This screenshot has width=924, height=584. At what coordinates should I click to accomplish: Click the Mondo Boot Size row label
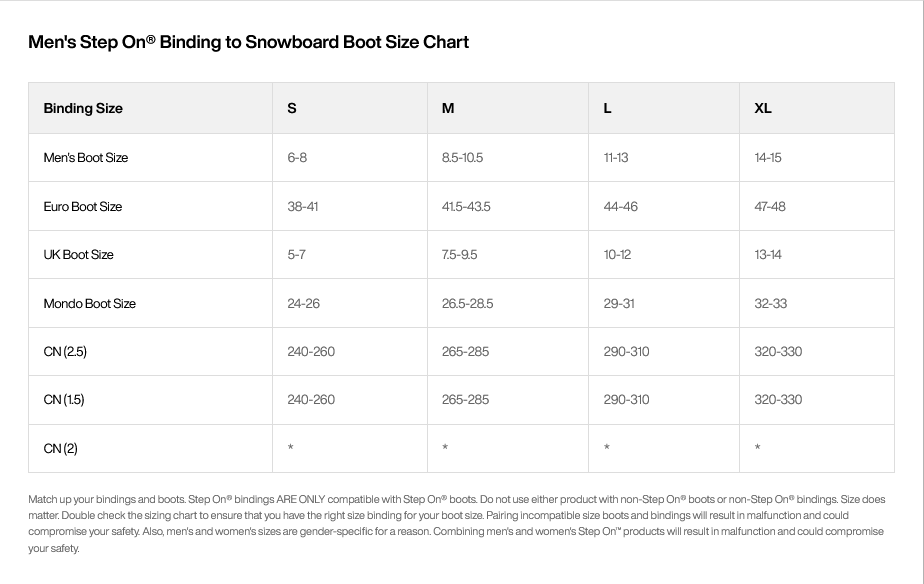(90, 303)
